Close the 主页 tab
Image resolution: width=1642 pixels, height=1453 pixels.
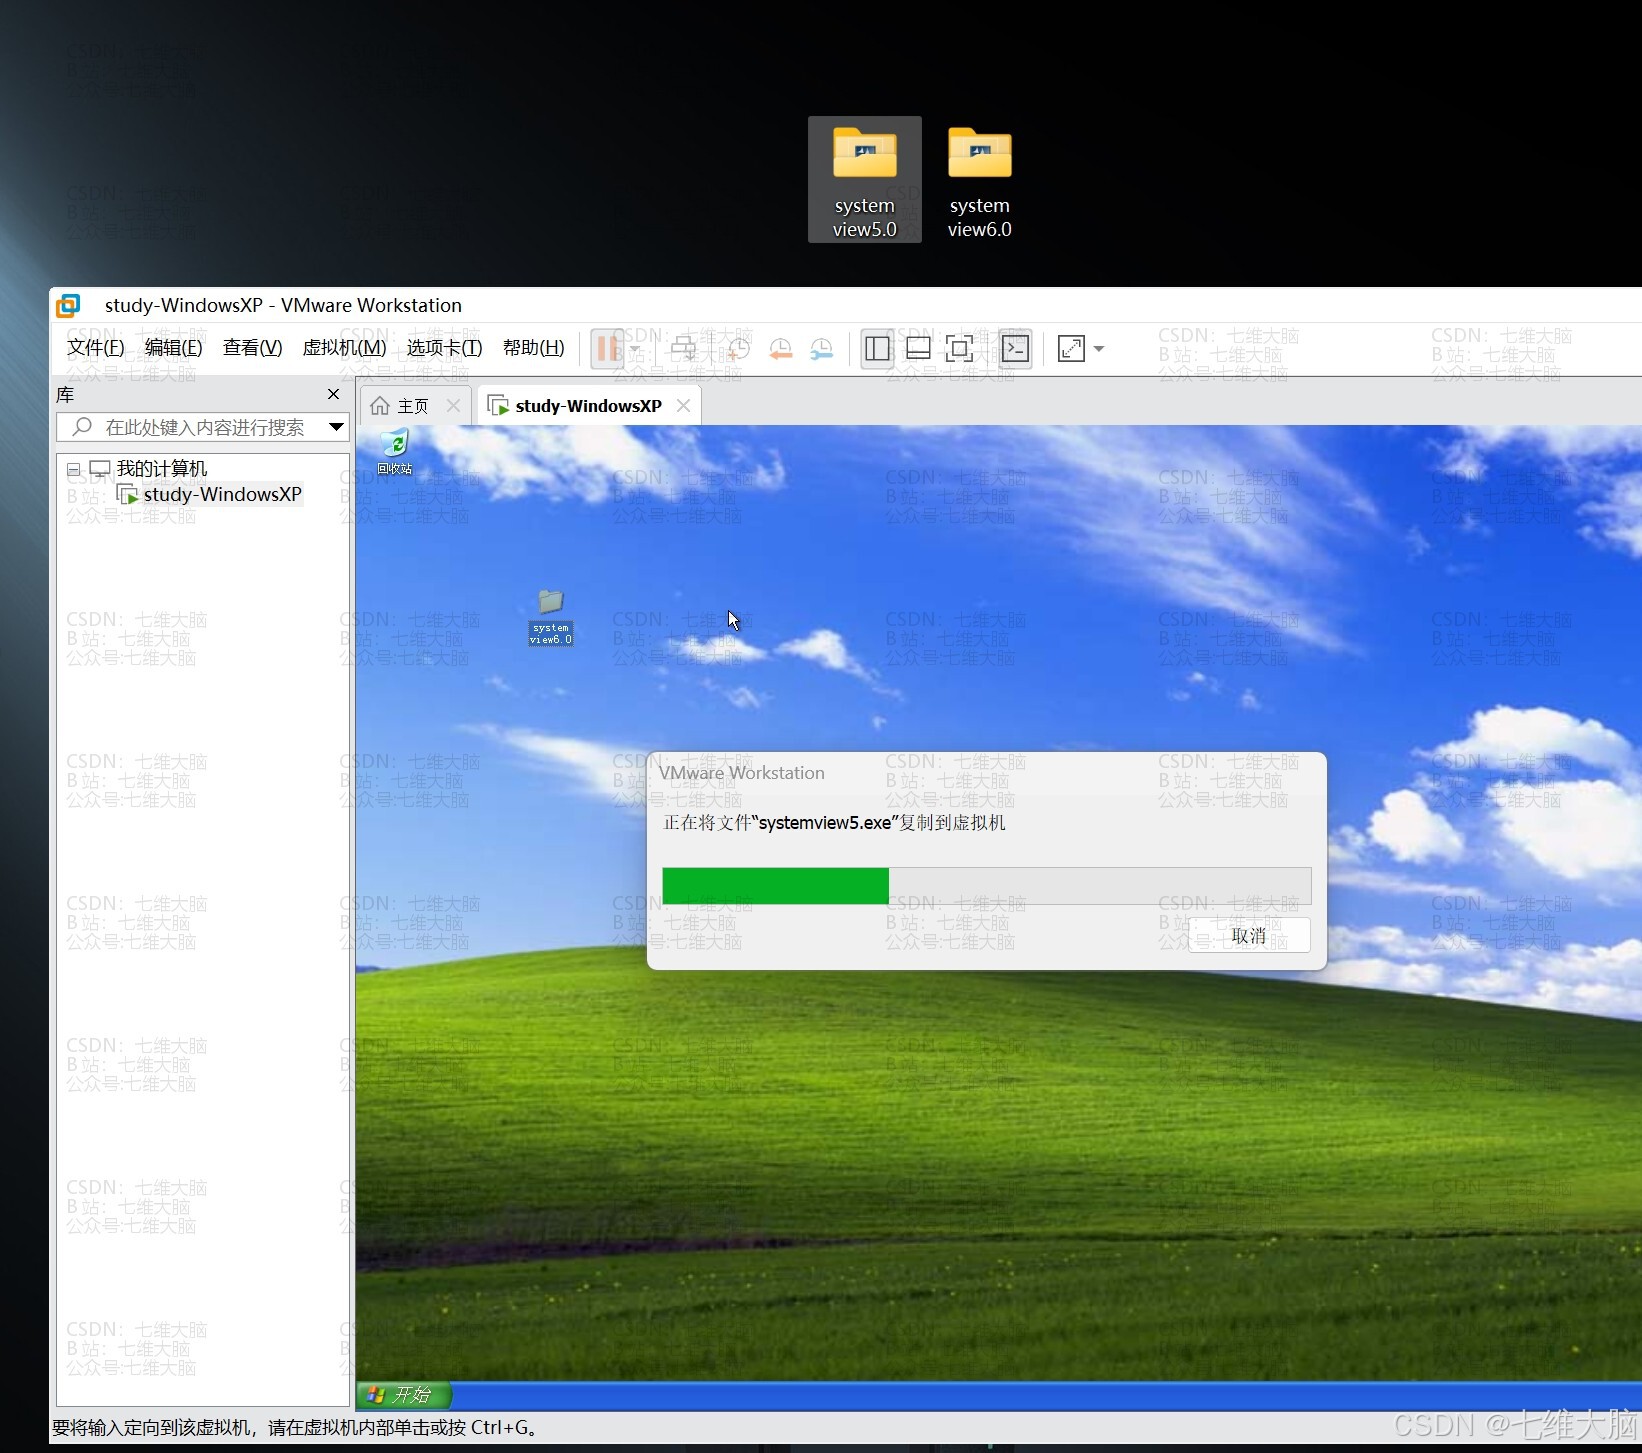[x=453, y=406]
